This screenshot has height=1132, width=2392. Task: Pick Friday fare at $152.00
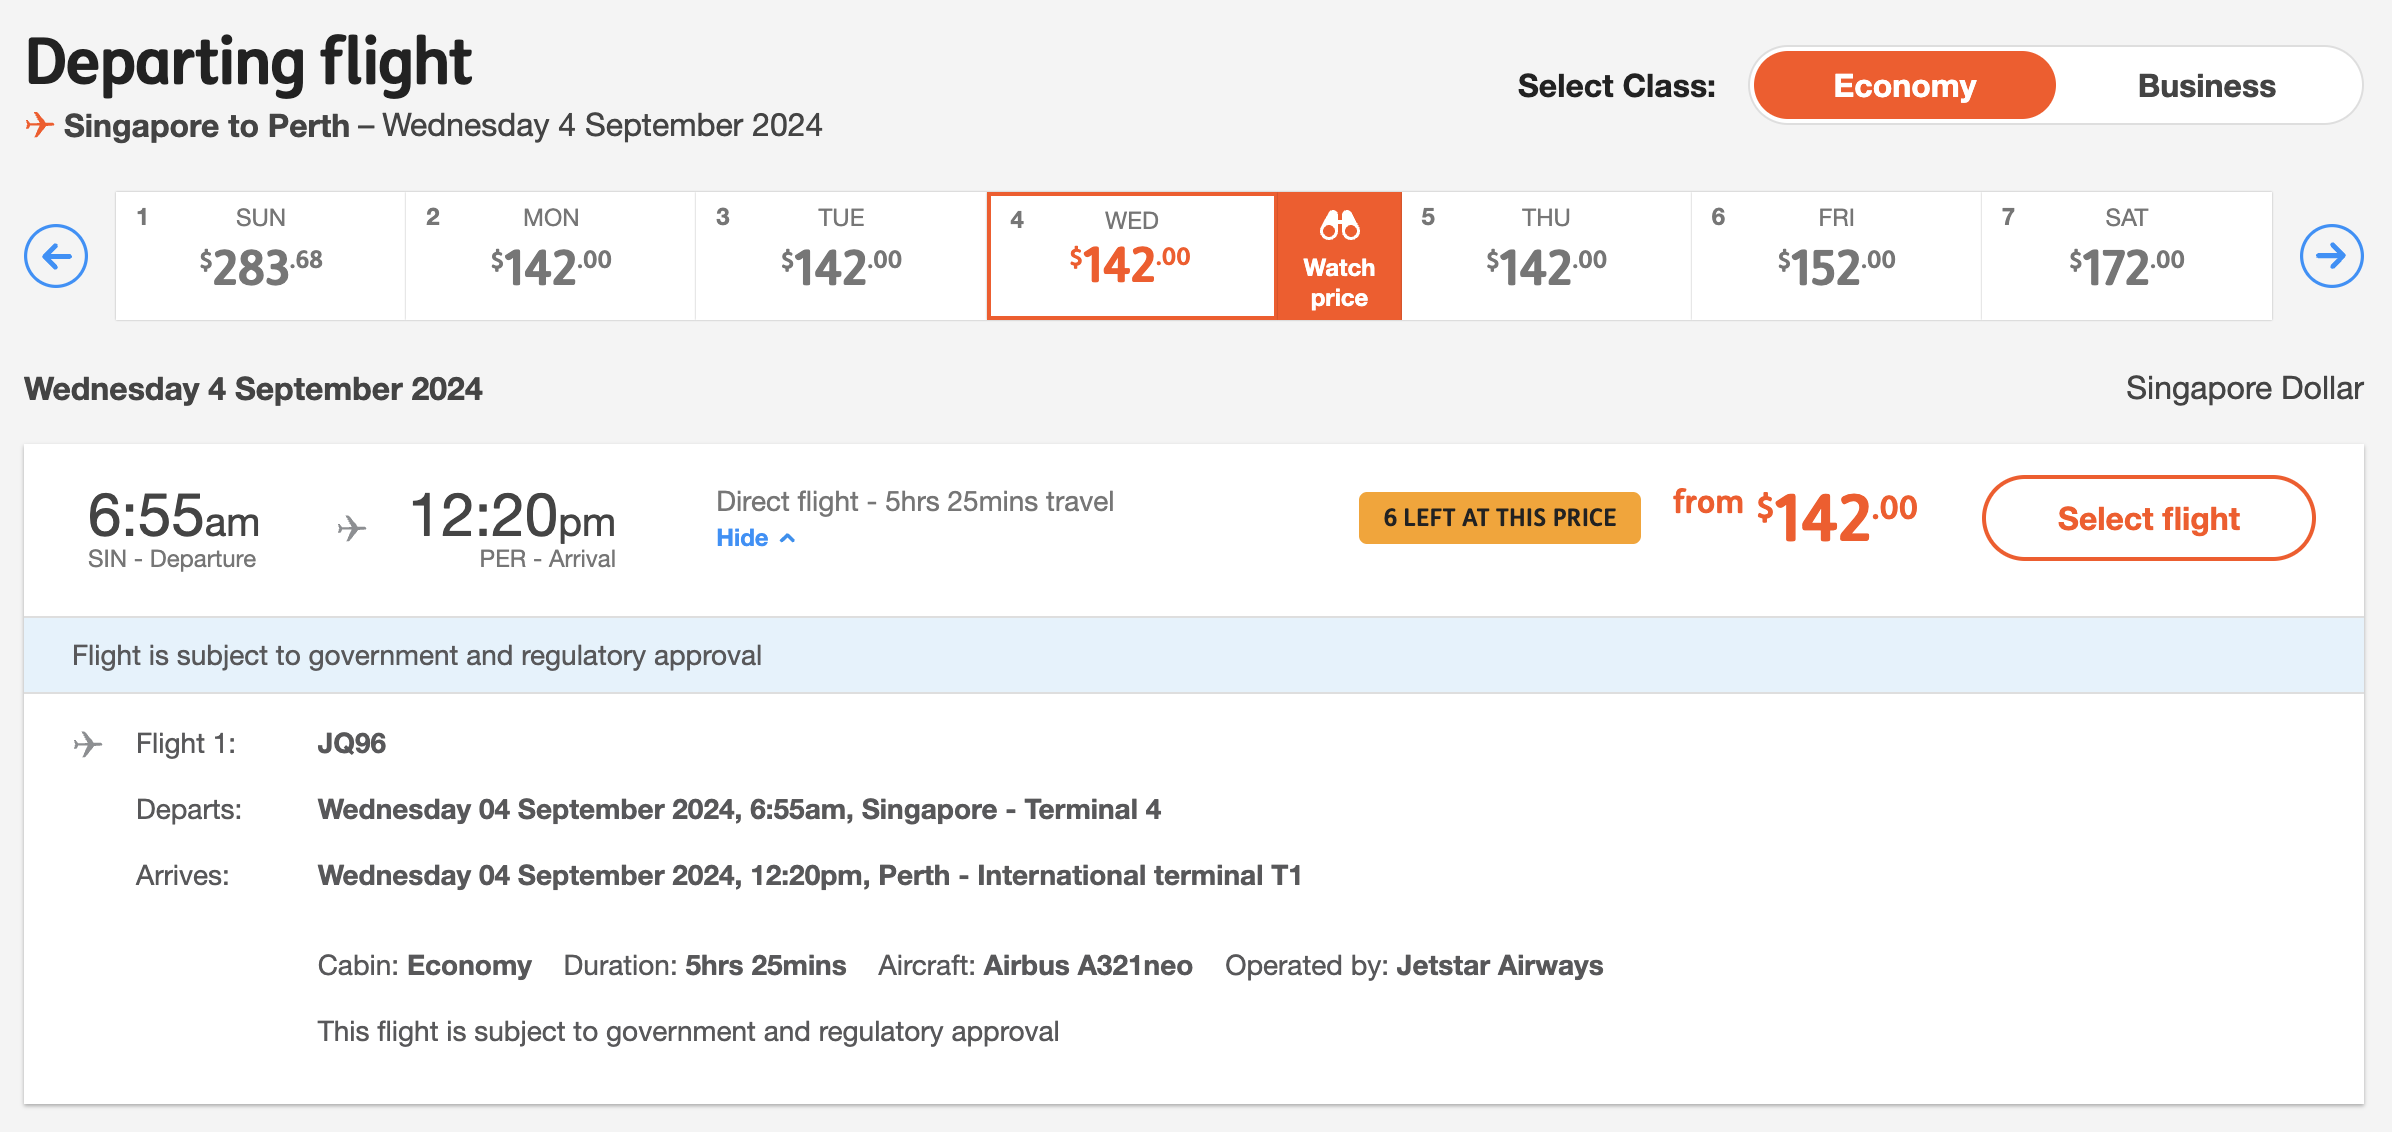pyautogui.click(x=1836, y=256)
